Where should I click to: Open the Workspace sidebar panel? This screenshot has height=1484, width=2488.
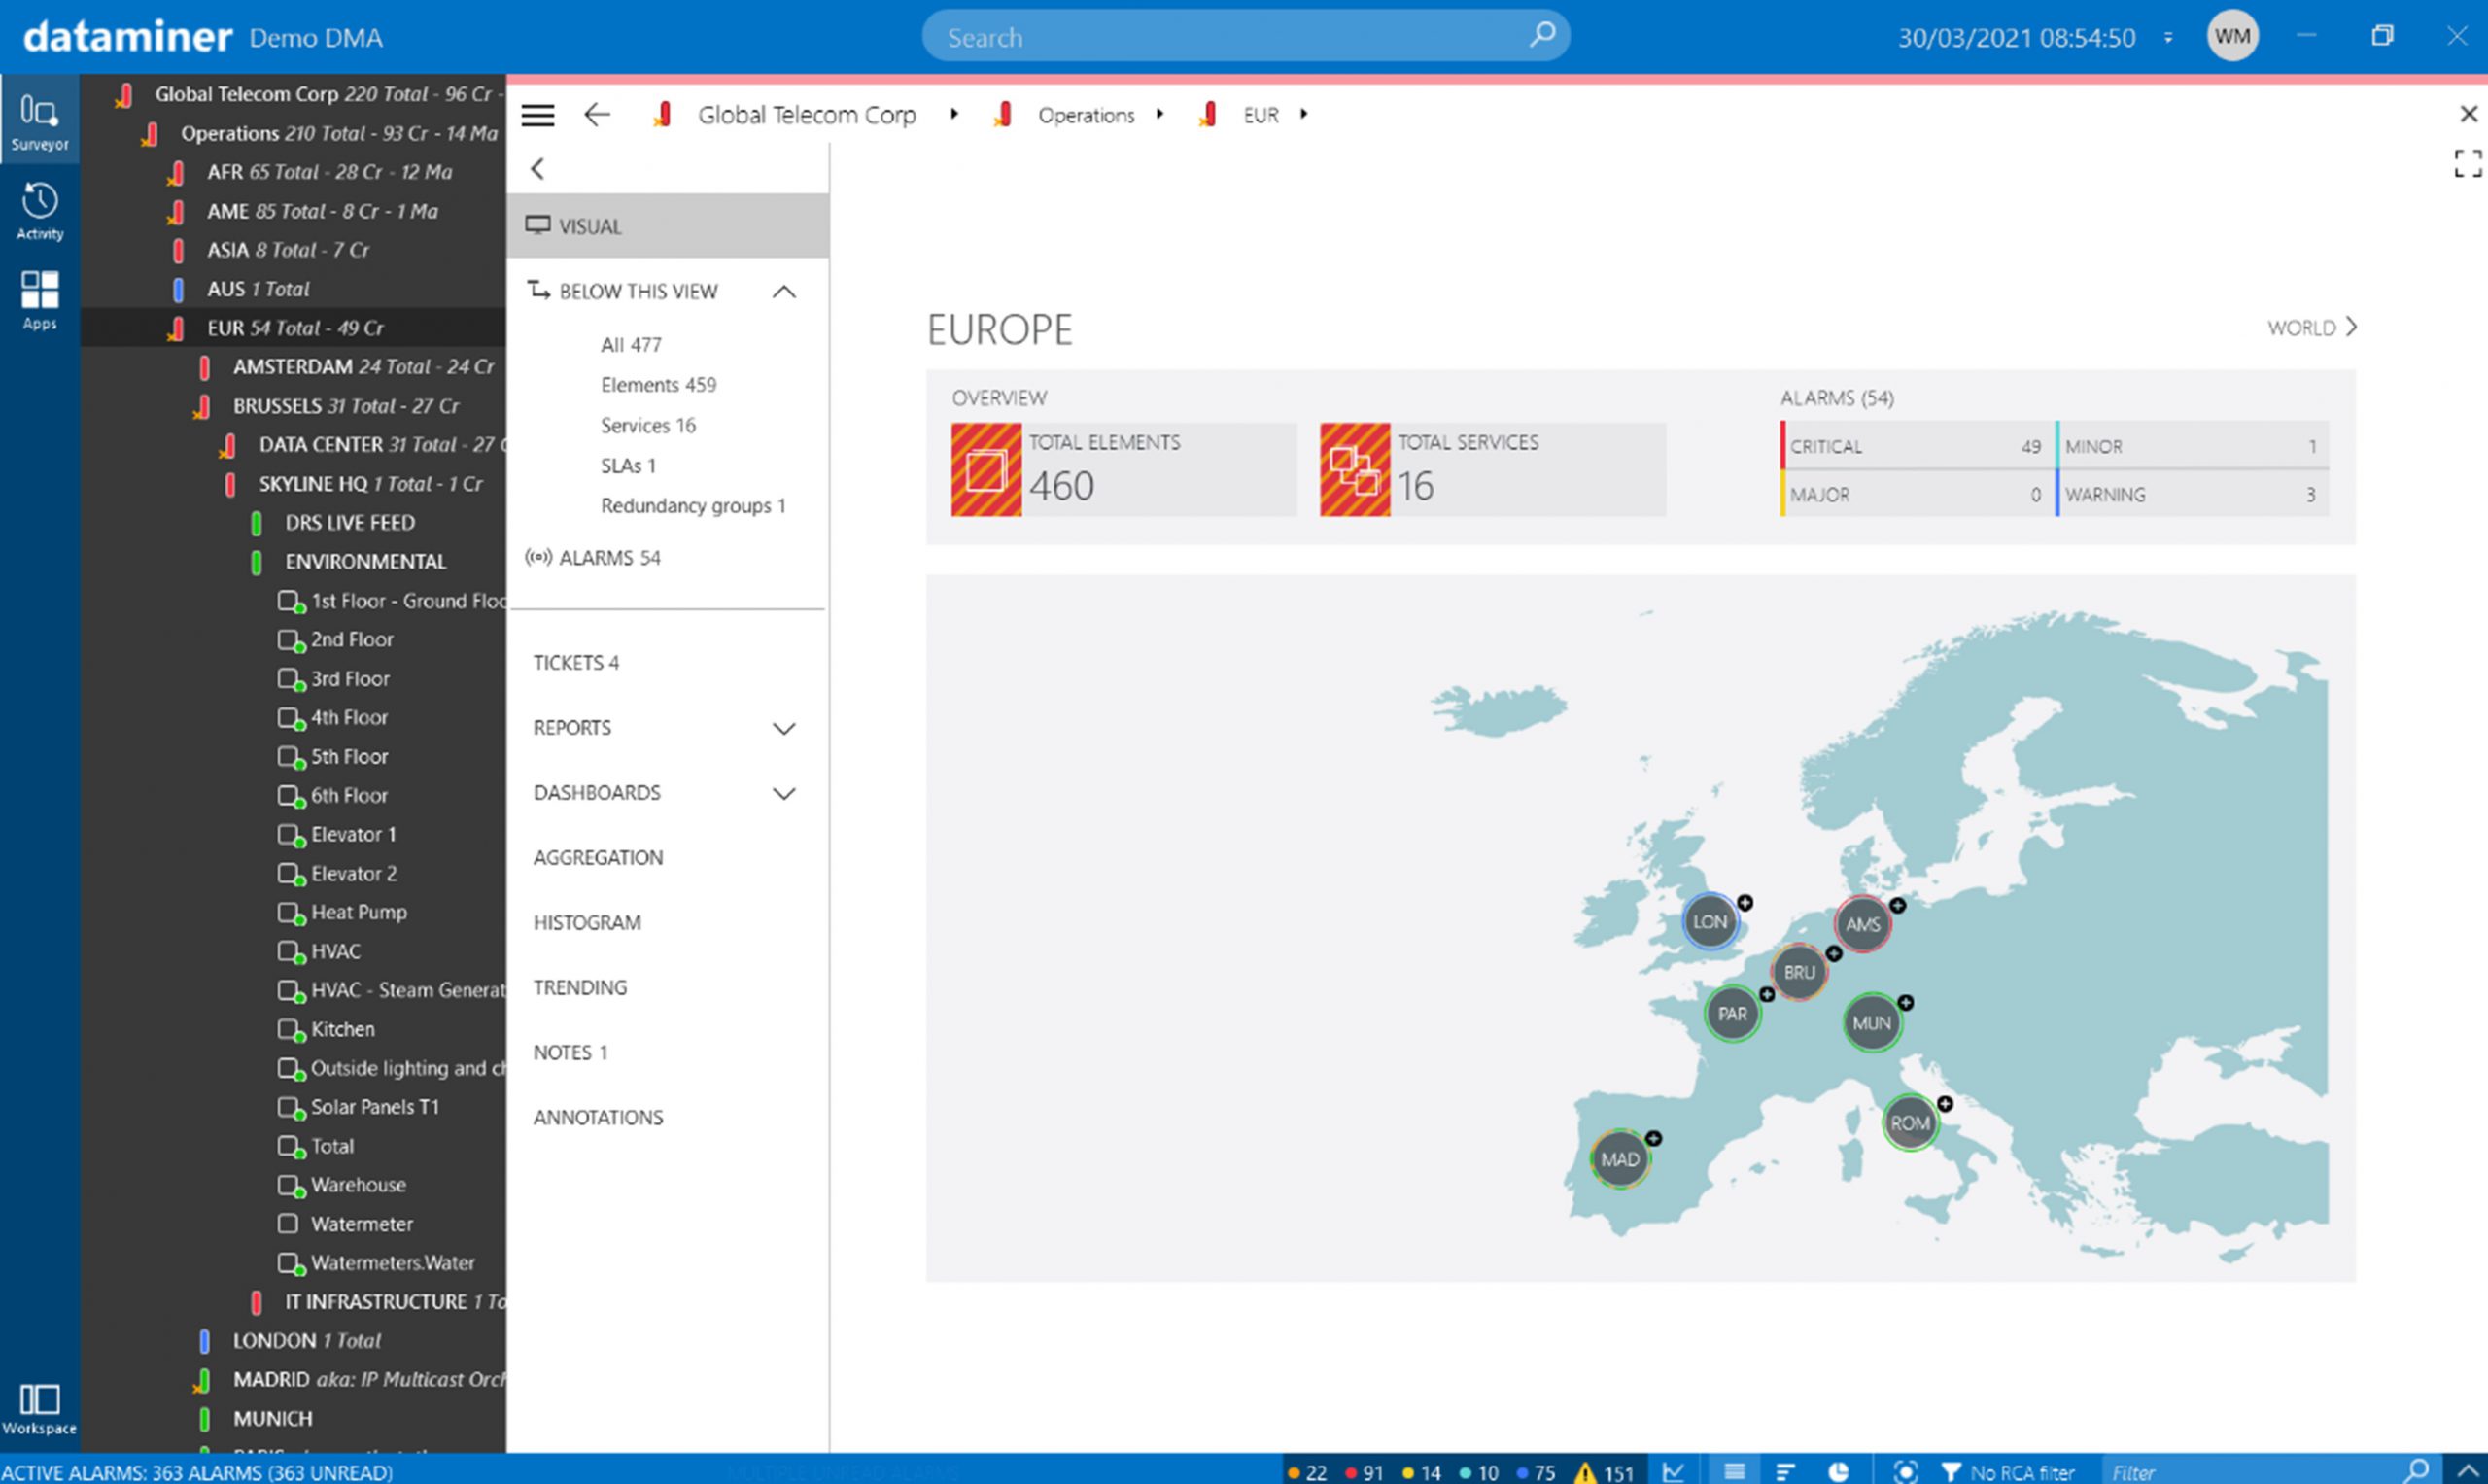click(x=40, y=1408)
